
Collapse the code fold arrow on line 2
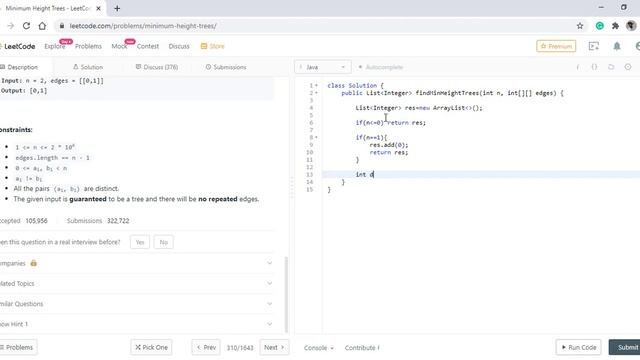pyautogui.click(x=316, y=93)
